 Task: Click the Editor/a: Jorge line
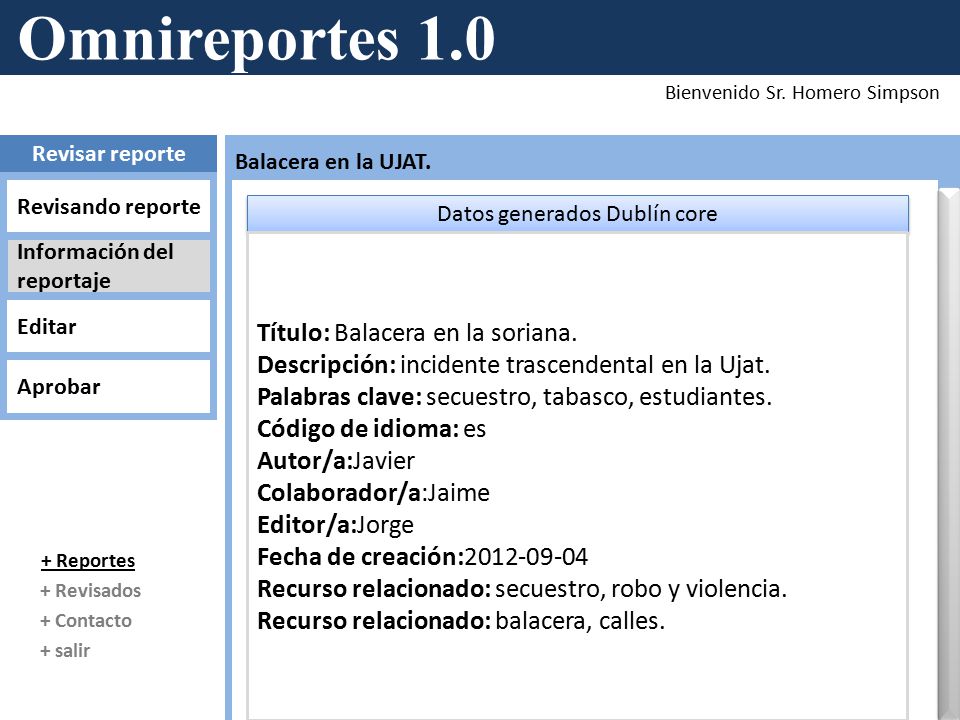(x=336, y=525)
